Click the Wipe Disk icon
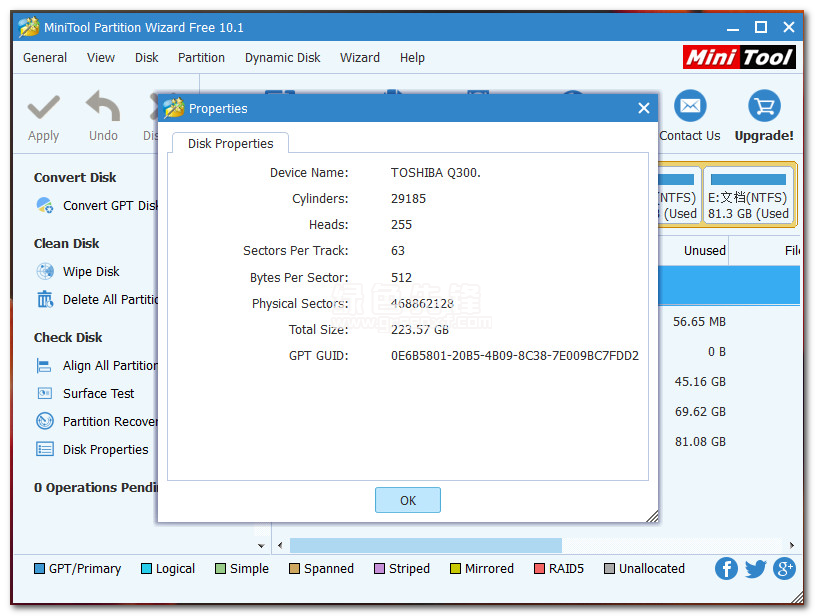The height and width of the screenshot is (616, 815). click(45, 271)
